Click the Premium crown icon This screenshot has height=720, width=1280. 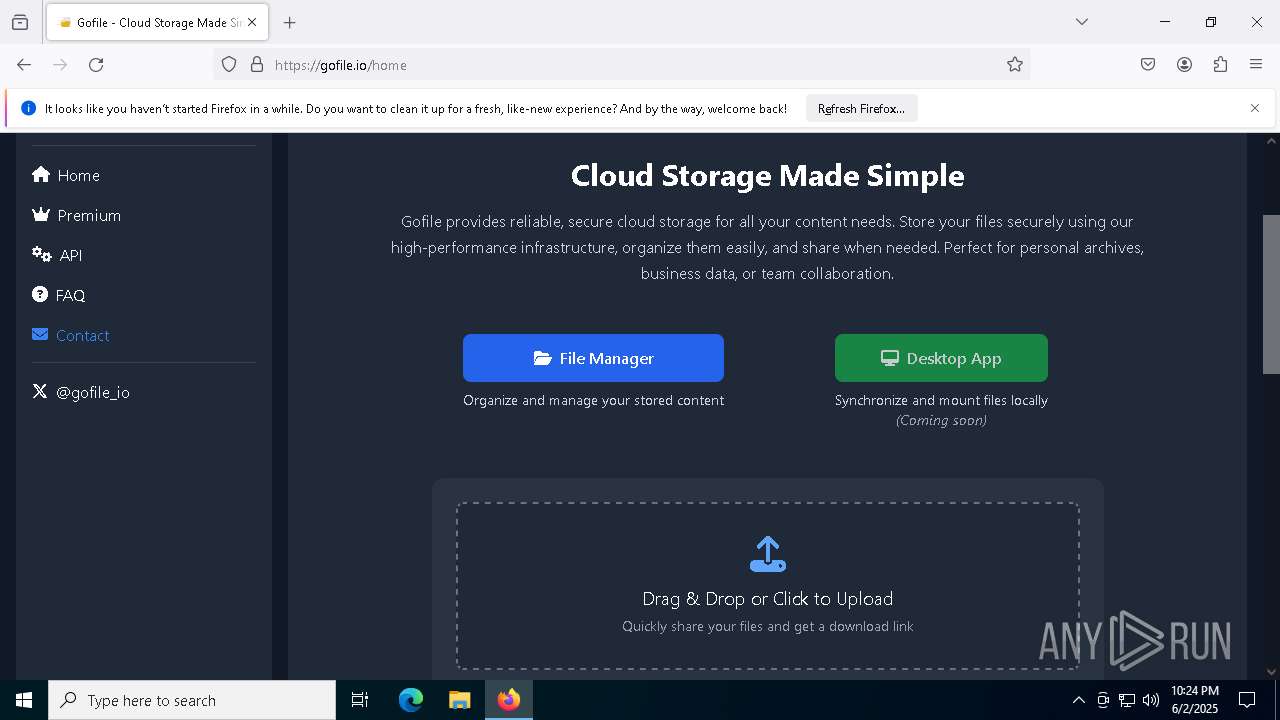click(x=41, y=214)
